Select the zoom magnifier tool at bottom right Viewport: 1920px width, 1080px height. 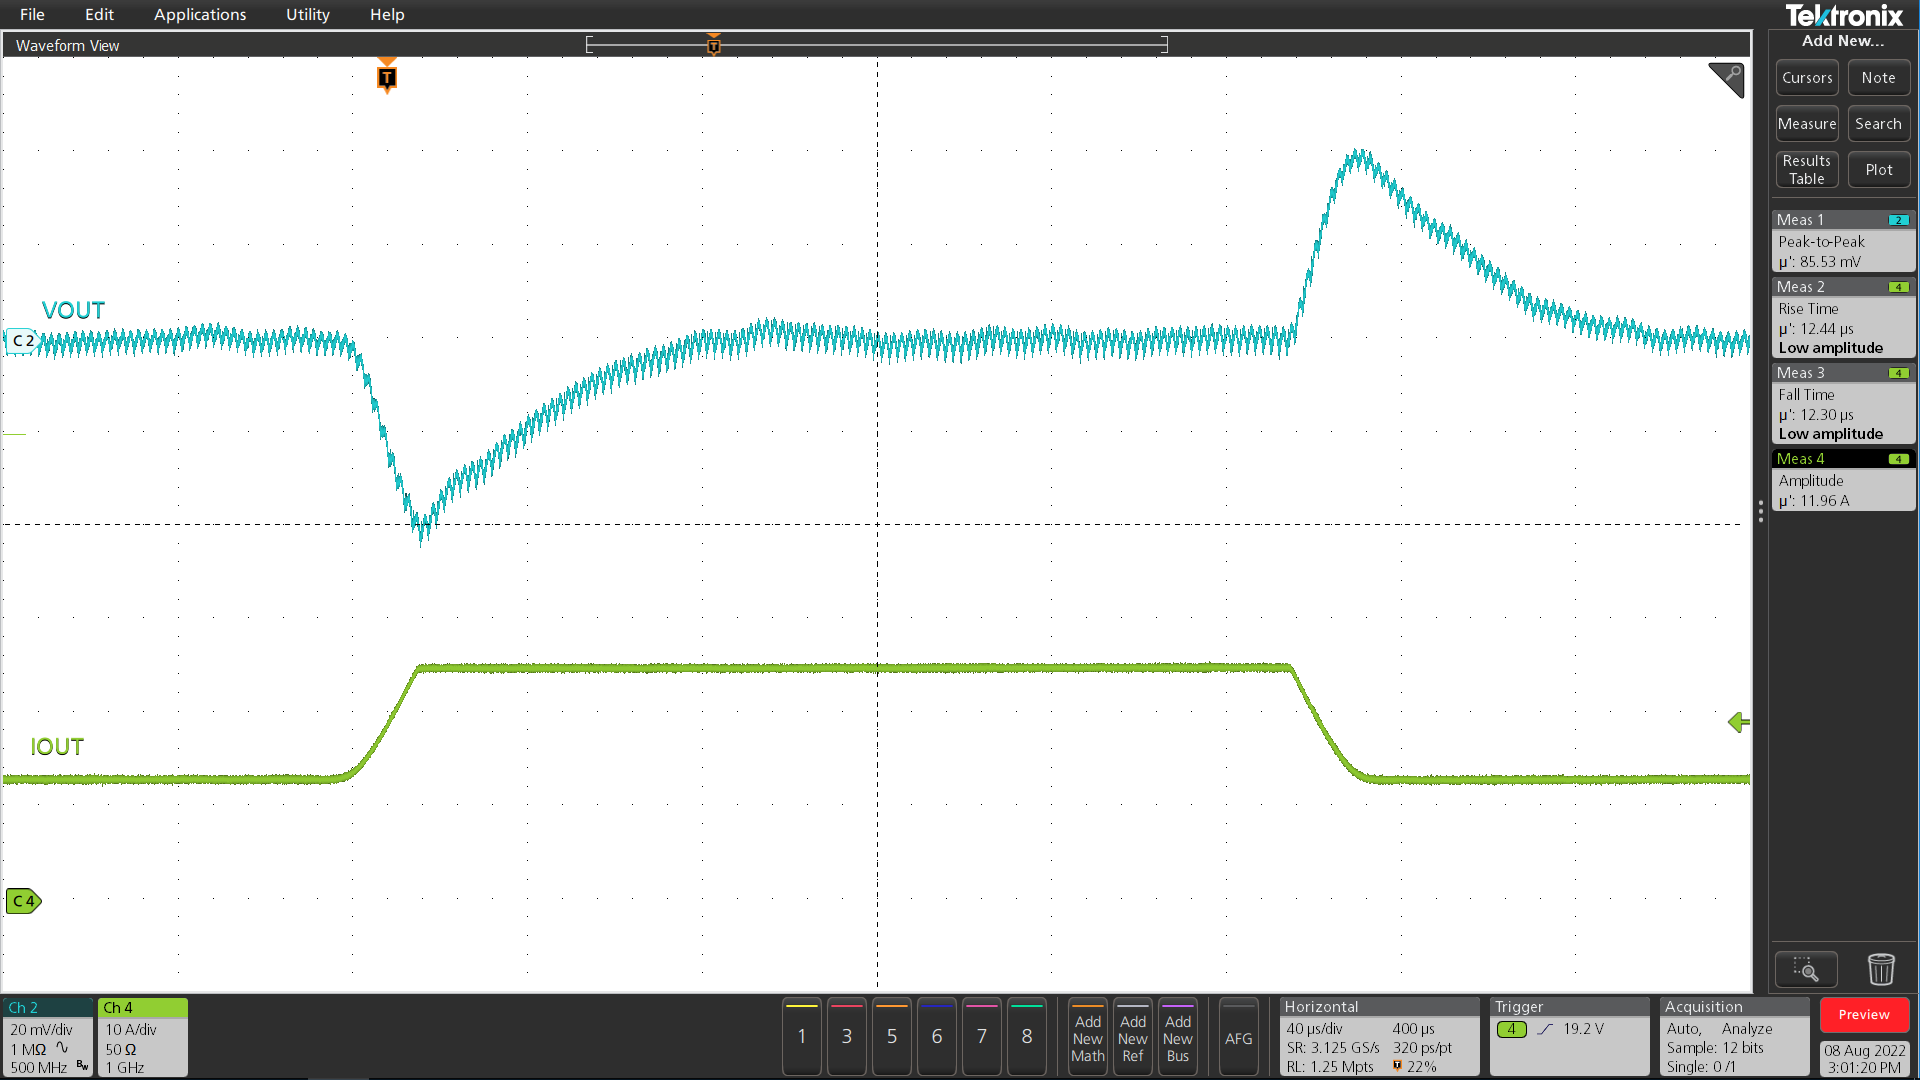click(x=1806, y=969)
